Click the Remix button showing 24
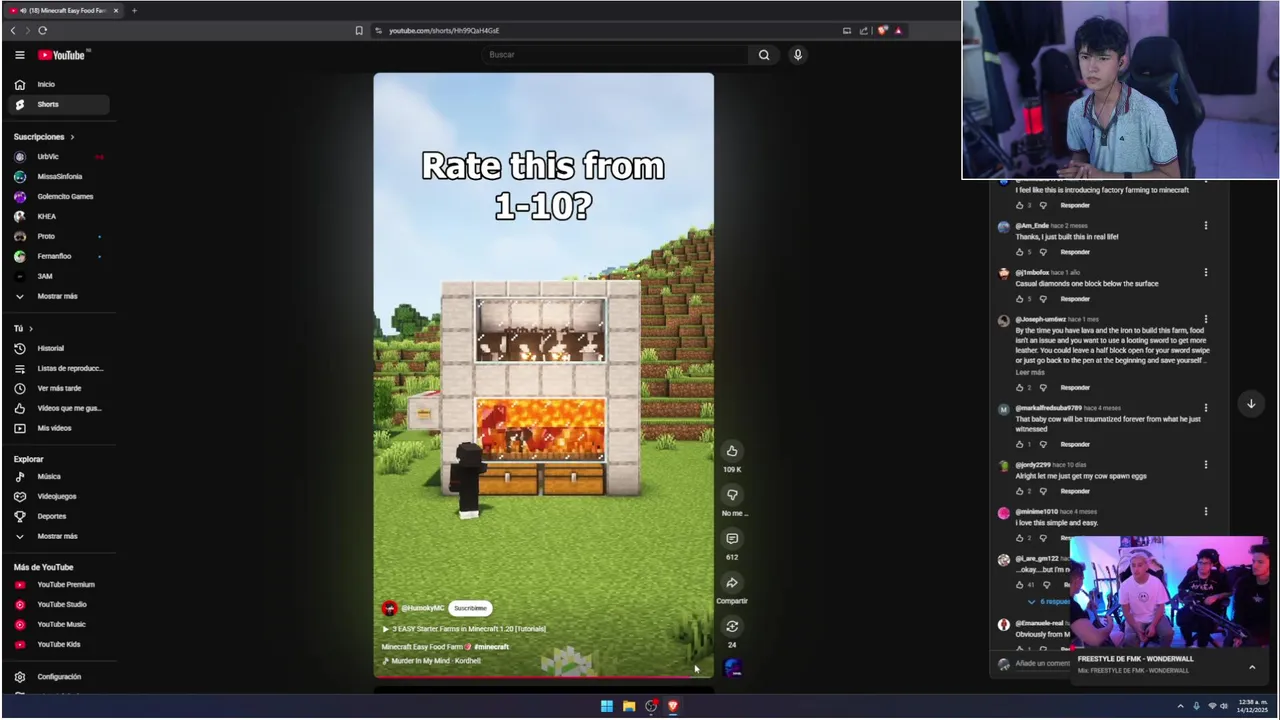 [732, 627]
